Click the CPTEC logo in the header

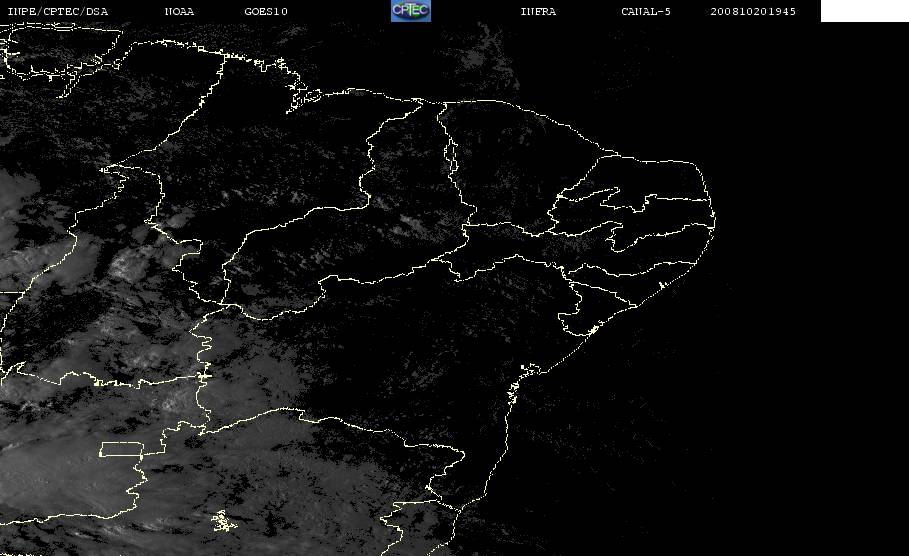(x=410, y=10)
